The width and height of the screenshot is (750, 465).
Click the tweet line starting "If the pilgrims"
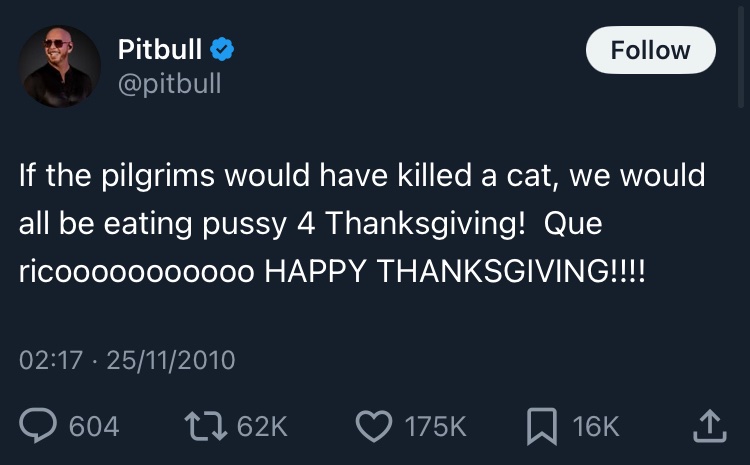tap(360, 177)
